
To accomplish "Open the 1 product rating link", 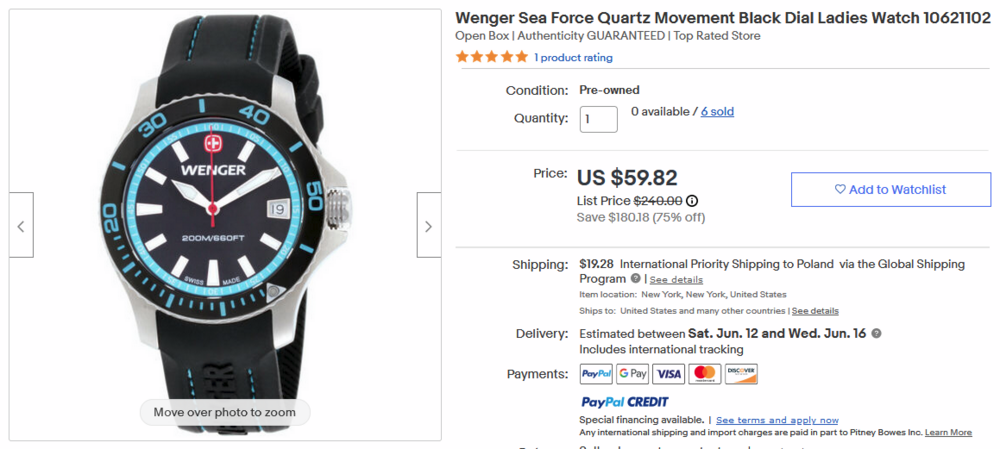I will pyautogui.click(x=573, y=58).
